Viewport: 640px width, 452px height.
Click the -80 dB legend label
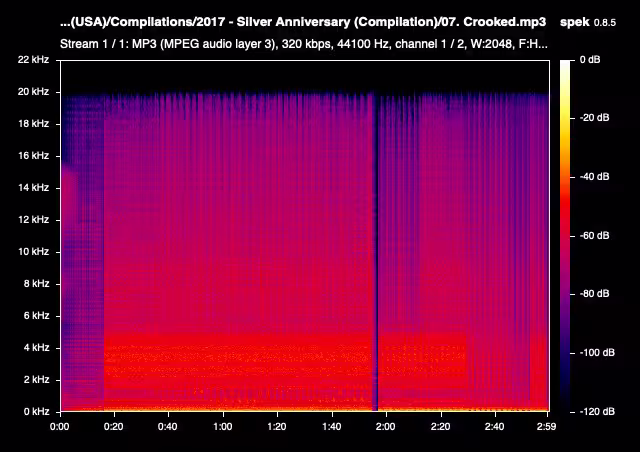coord(594,294)
